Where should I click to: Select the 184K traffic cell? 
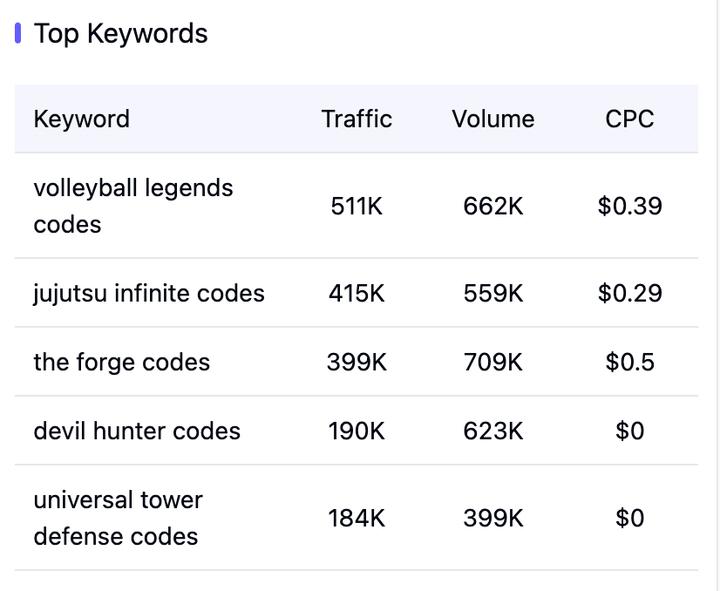pos(356,518)
